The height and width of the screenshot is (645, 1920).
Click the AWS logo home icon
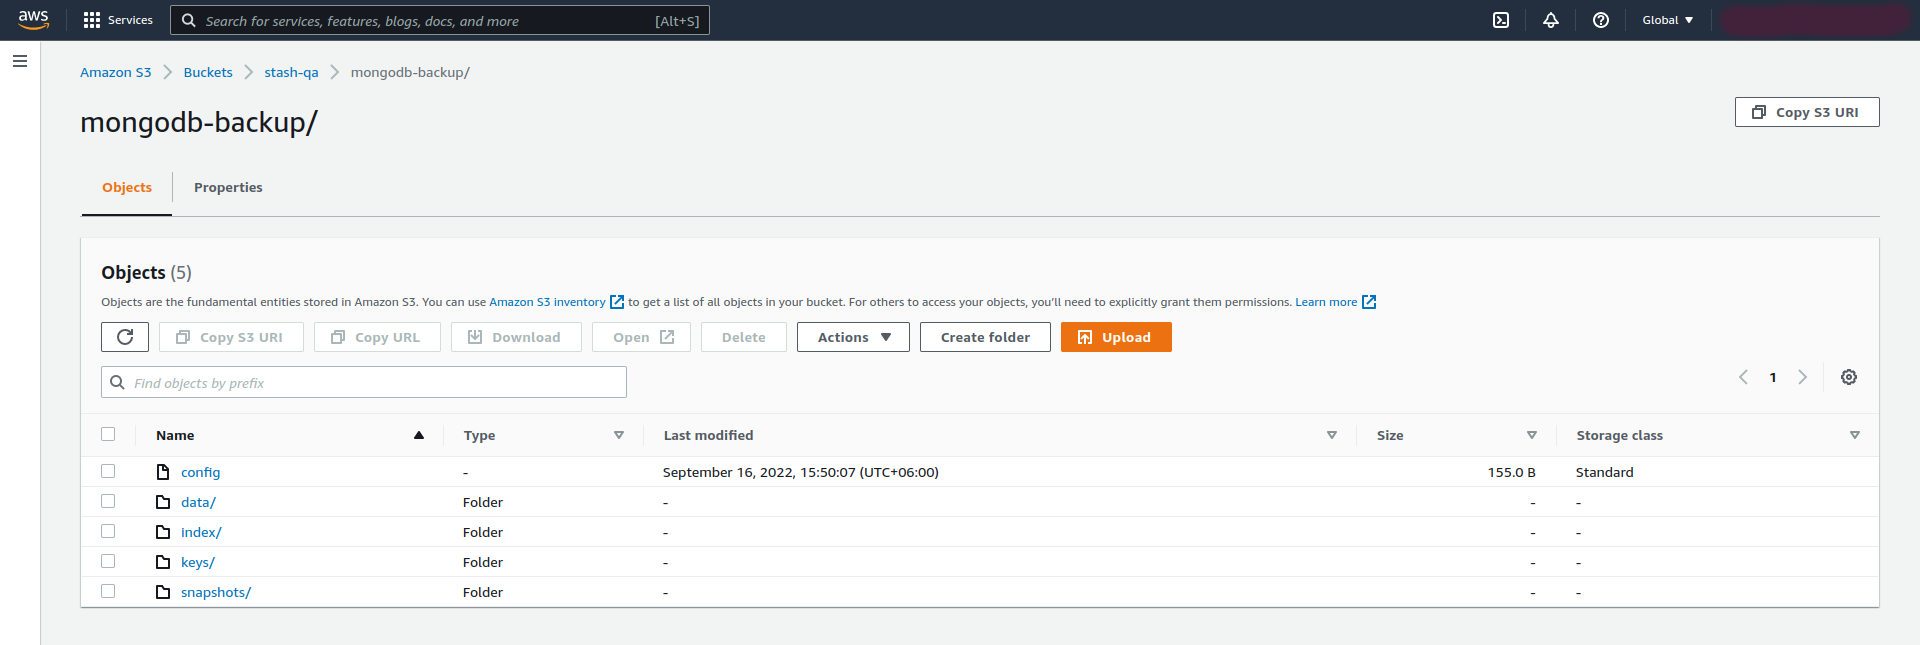tap(33, 20)
